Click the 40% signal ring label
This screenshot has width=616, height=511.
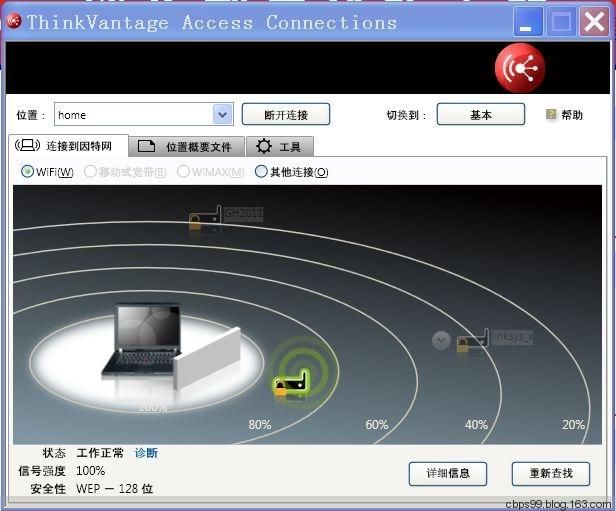pyautogui.click(x=476, y=425)
